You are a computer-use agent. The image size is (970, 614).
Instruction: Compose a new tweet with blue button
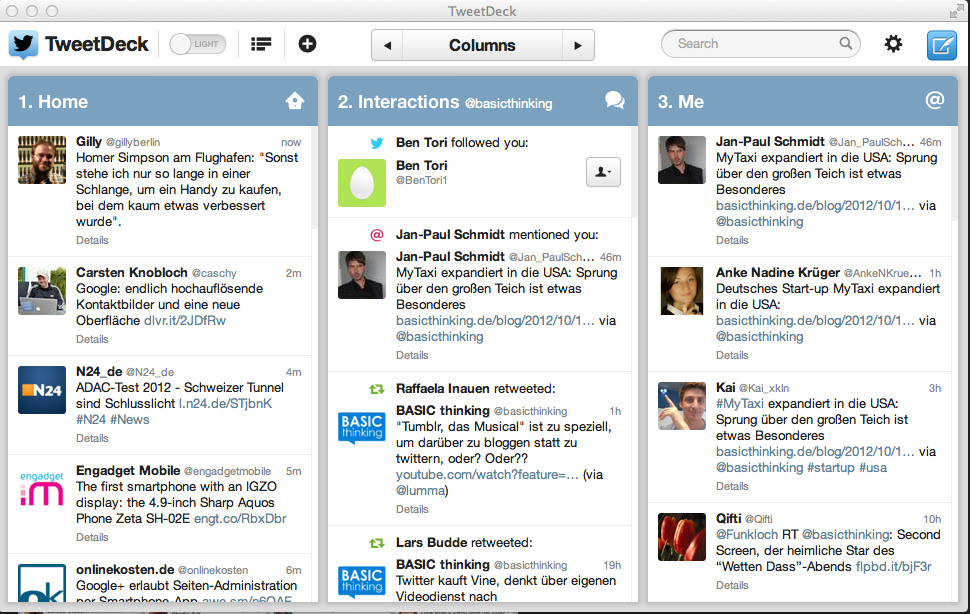click(941, 45)
